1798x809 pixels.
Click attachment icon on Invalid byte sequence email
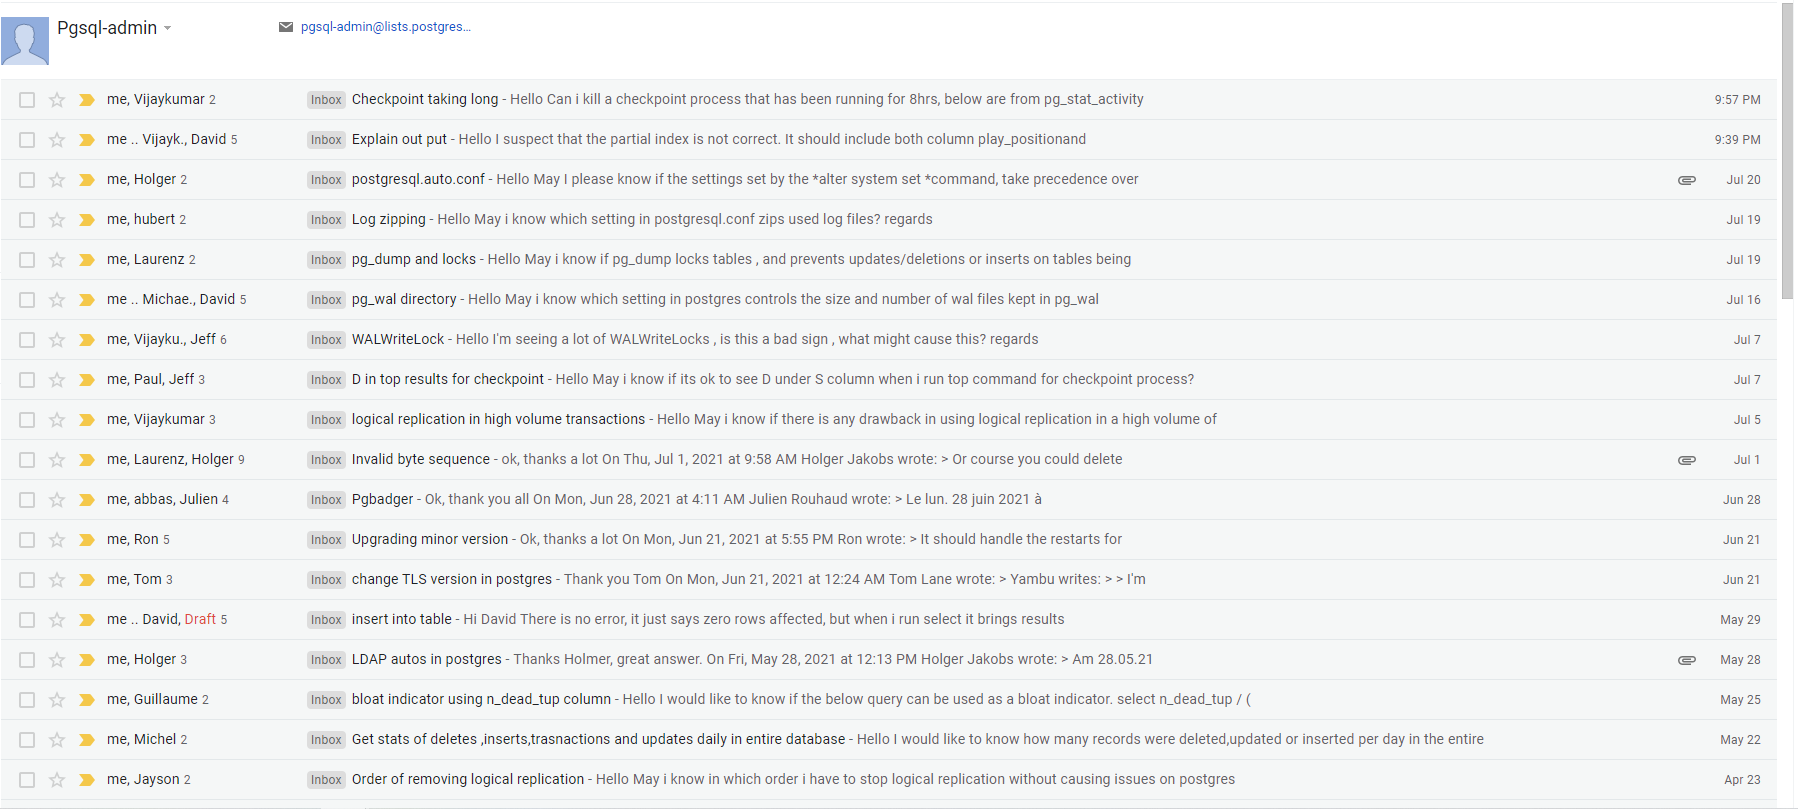(x=1686, y=460)
